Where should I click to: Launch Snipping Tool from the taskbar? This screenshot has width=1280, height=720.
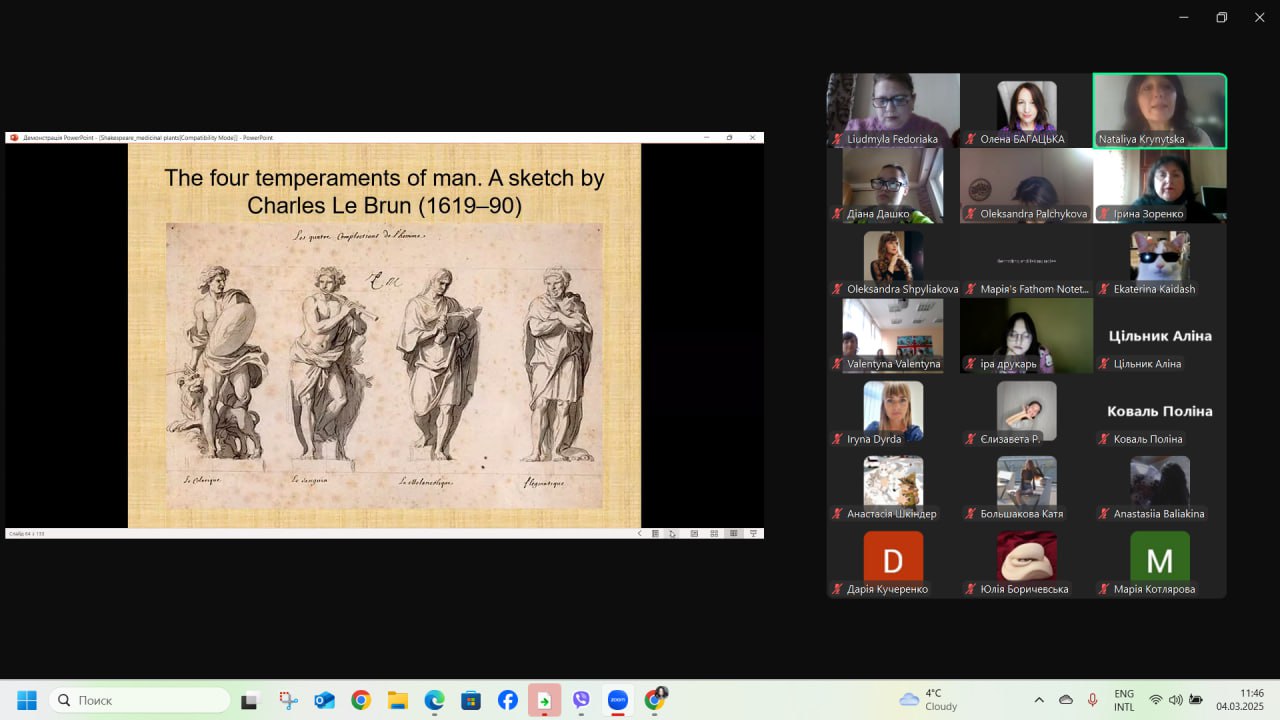click(287, 700)
